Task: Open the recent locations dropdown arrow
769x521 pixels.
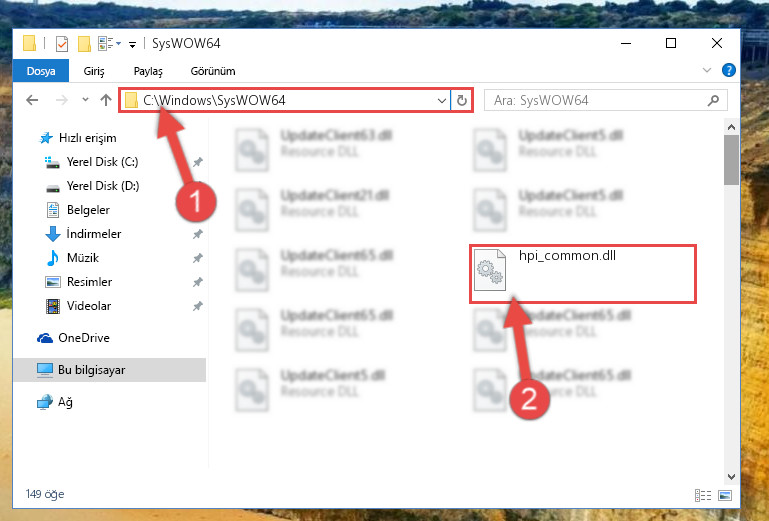Action: [x=85, y=100]
